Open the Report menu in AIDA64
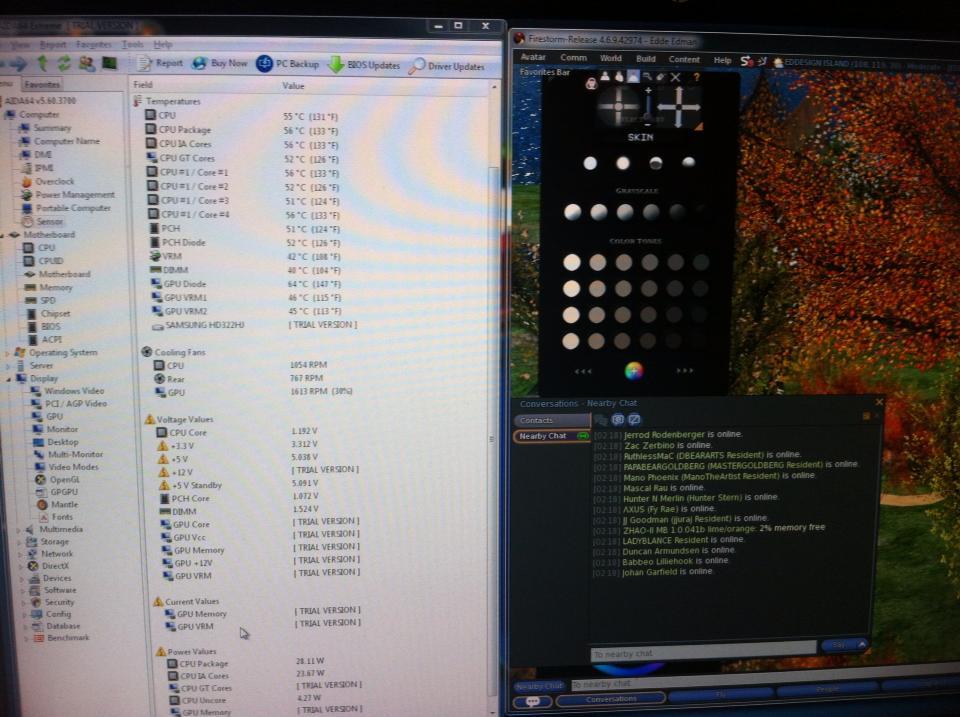Viewport: 960px width, 717px height. click(53, 45)
